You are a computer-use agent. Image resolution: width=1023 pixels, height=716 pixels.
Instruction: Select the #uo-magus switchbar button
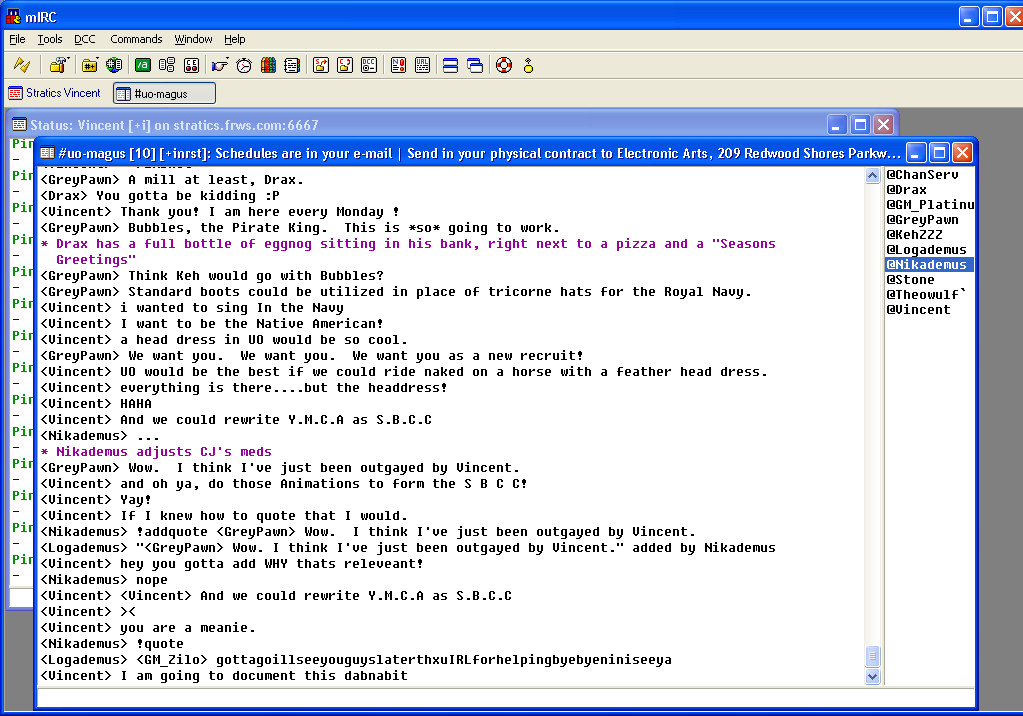[164, 93]
